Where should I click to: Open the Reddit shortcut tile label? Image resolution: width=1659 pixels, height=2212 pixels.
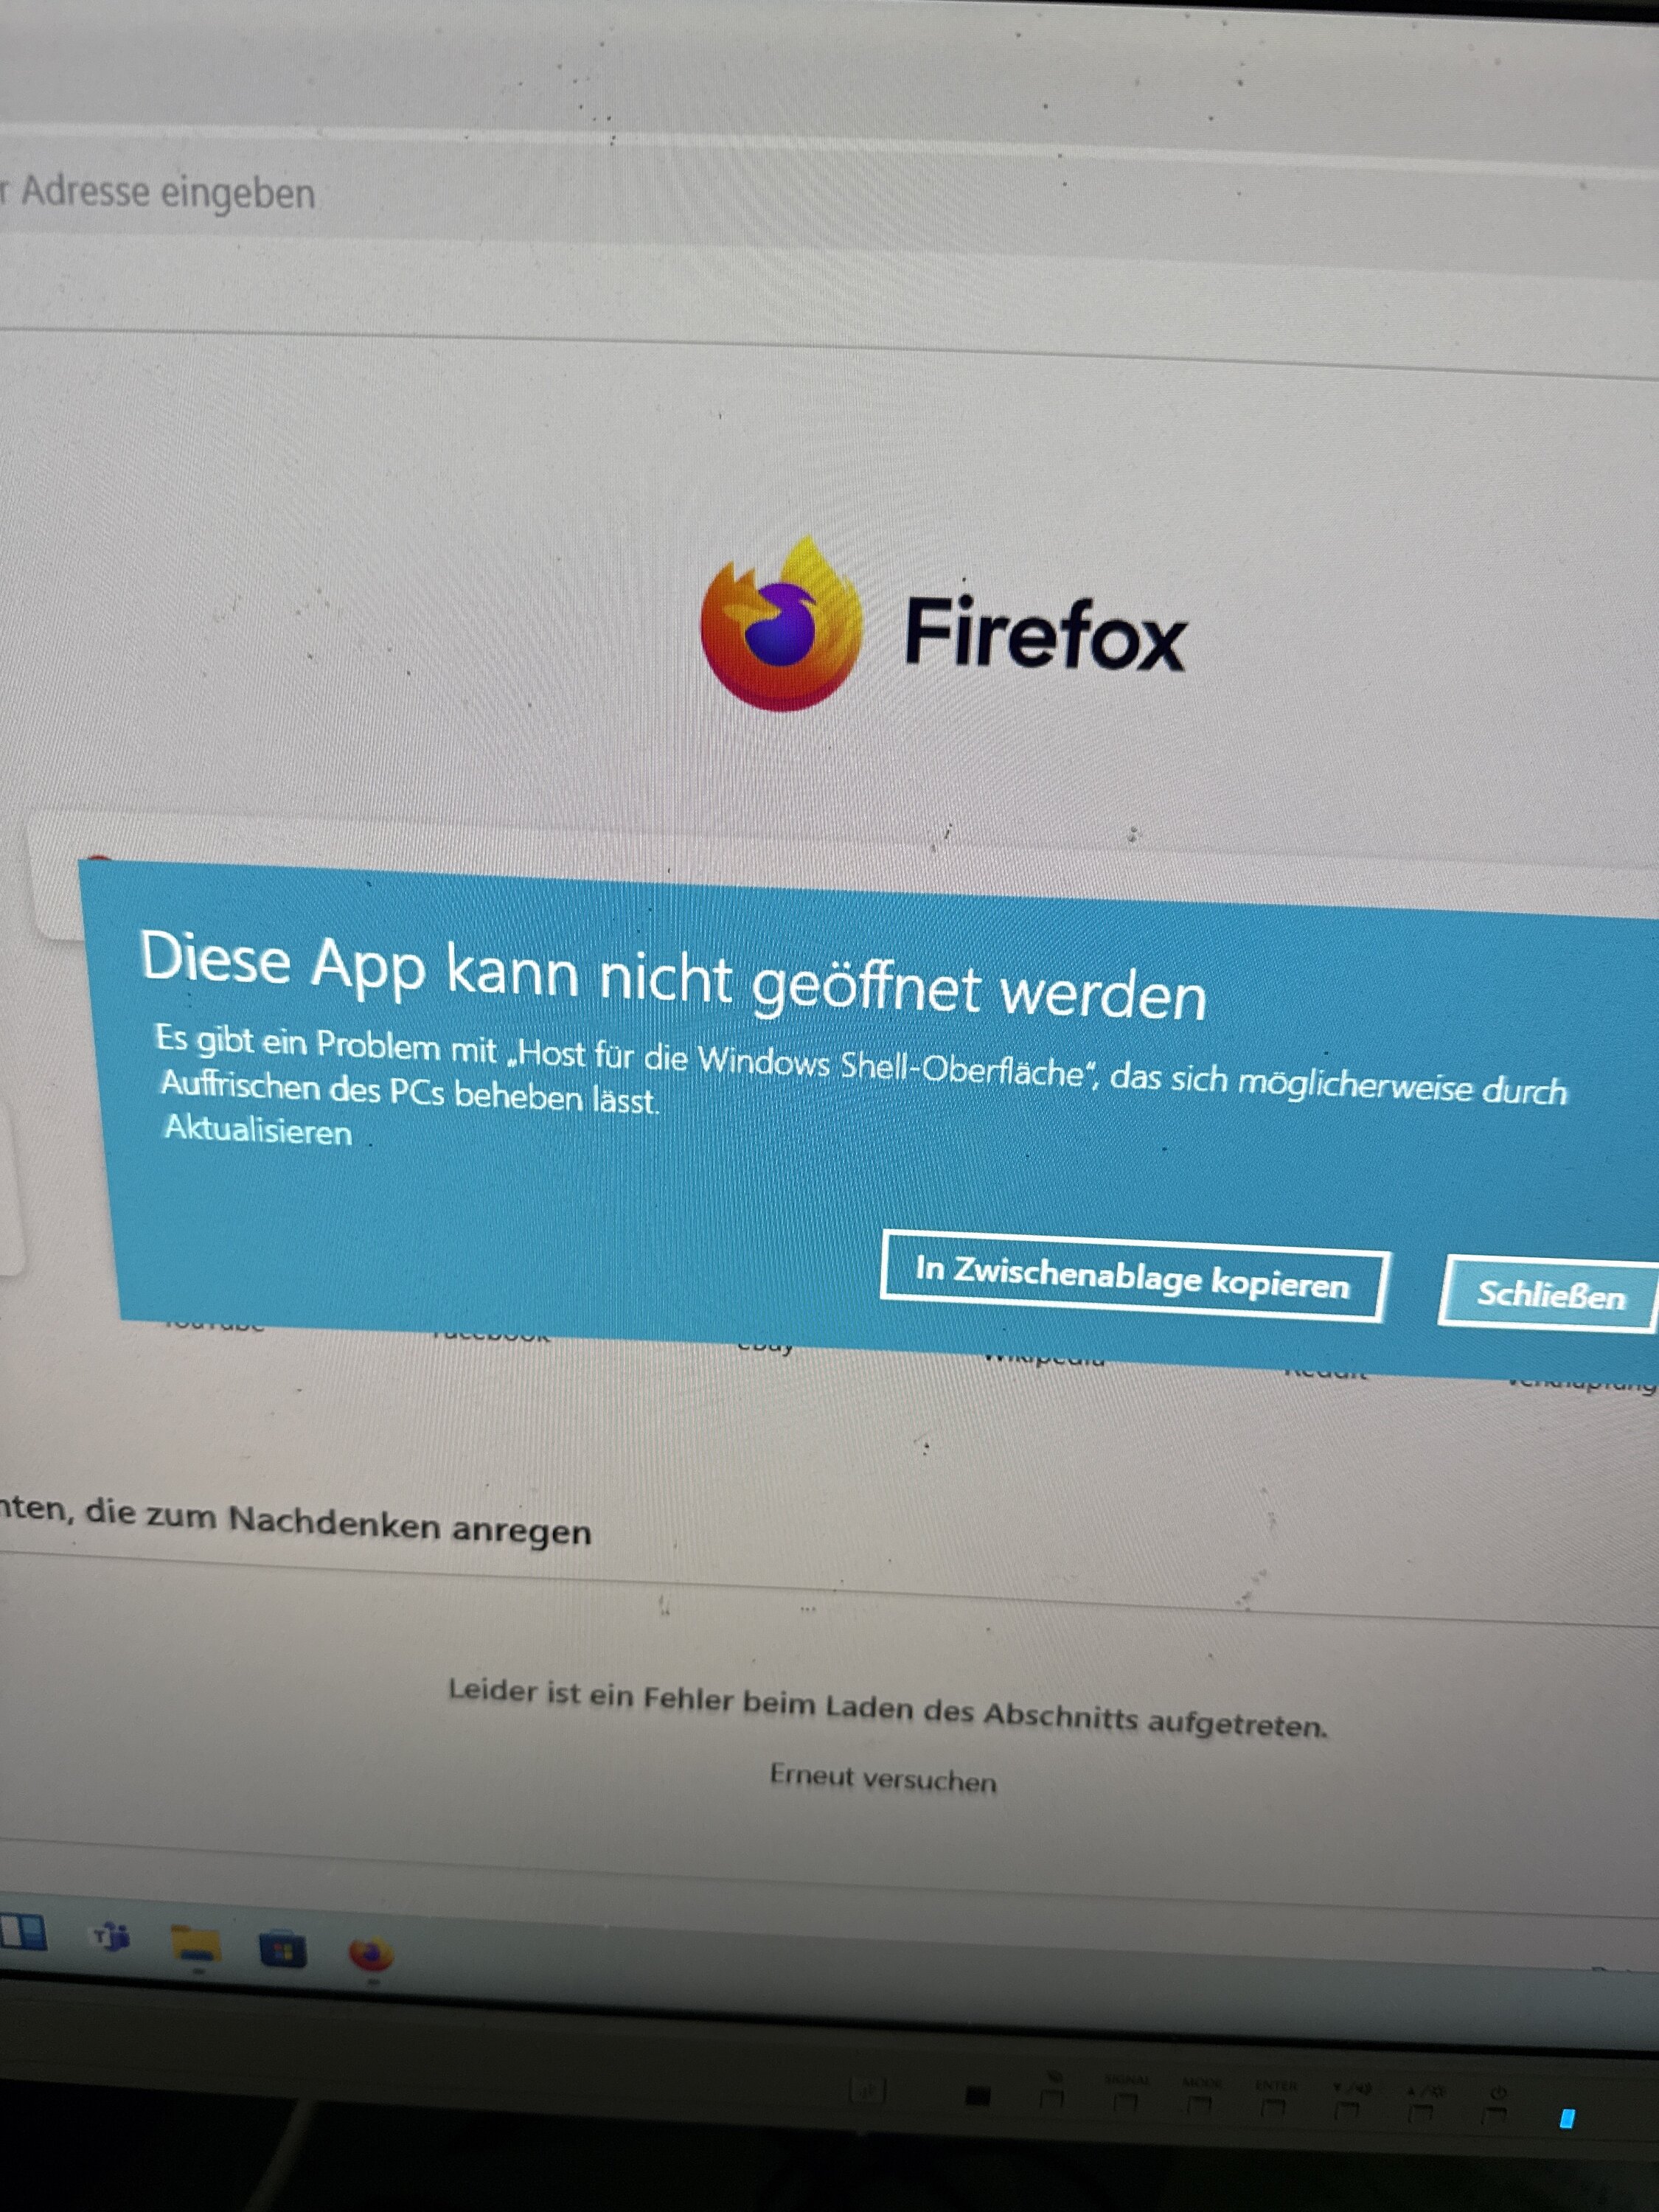click(x=1325, y=1373)
